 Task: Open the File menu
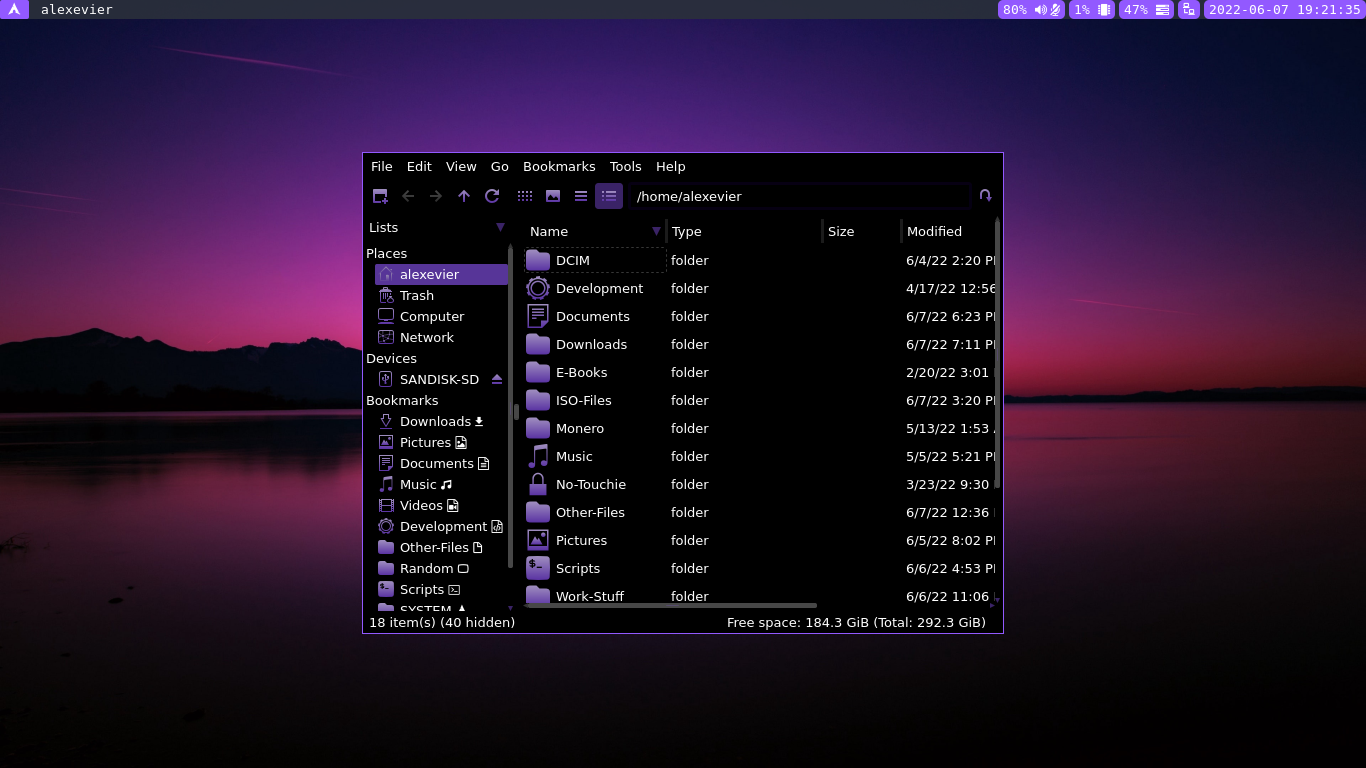(382, 166)
